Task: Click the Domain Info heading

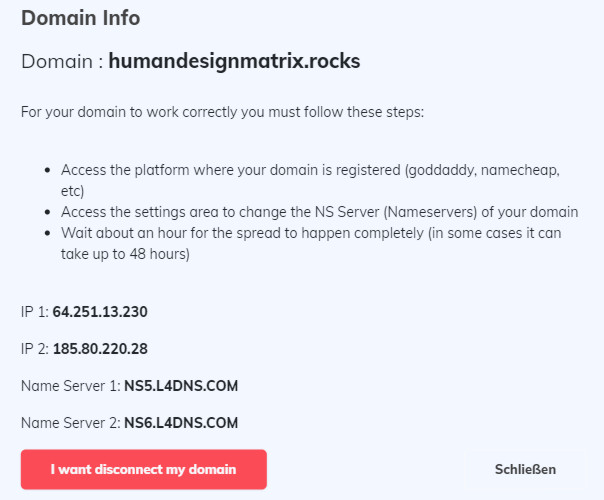Action: click(x=81, y=18)
